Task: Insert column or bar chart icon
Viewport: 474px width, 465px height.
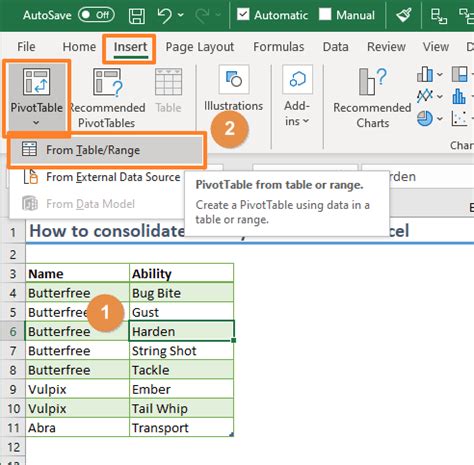Action: [425, 74]
